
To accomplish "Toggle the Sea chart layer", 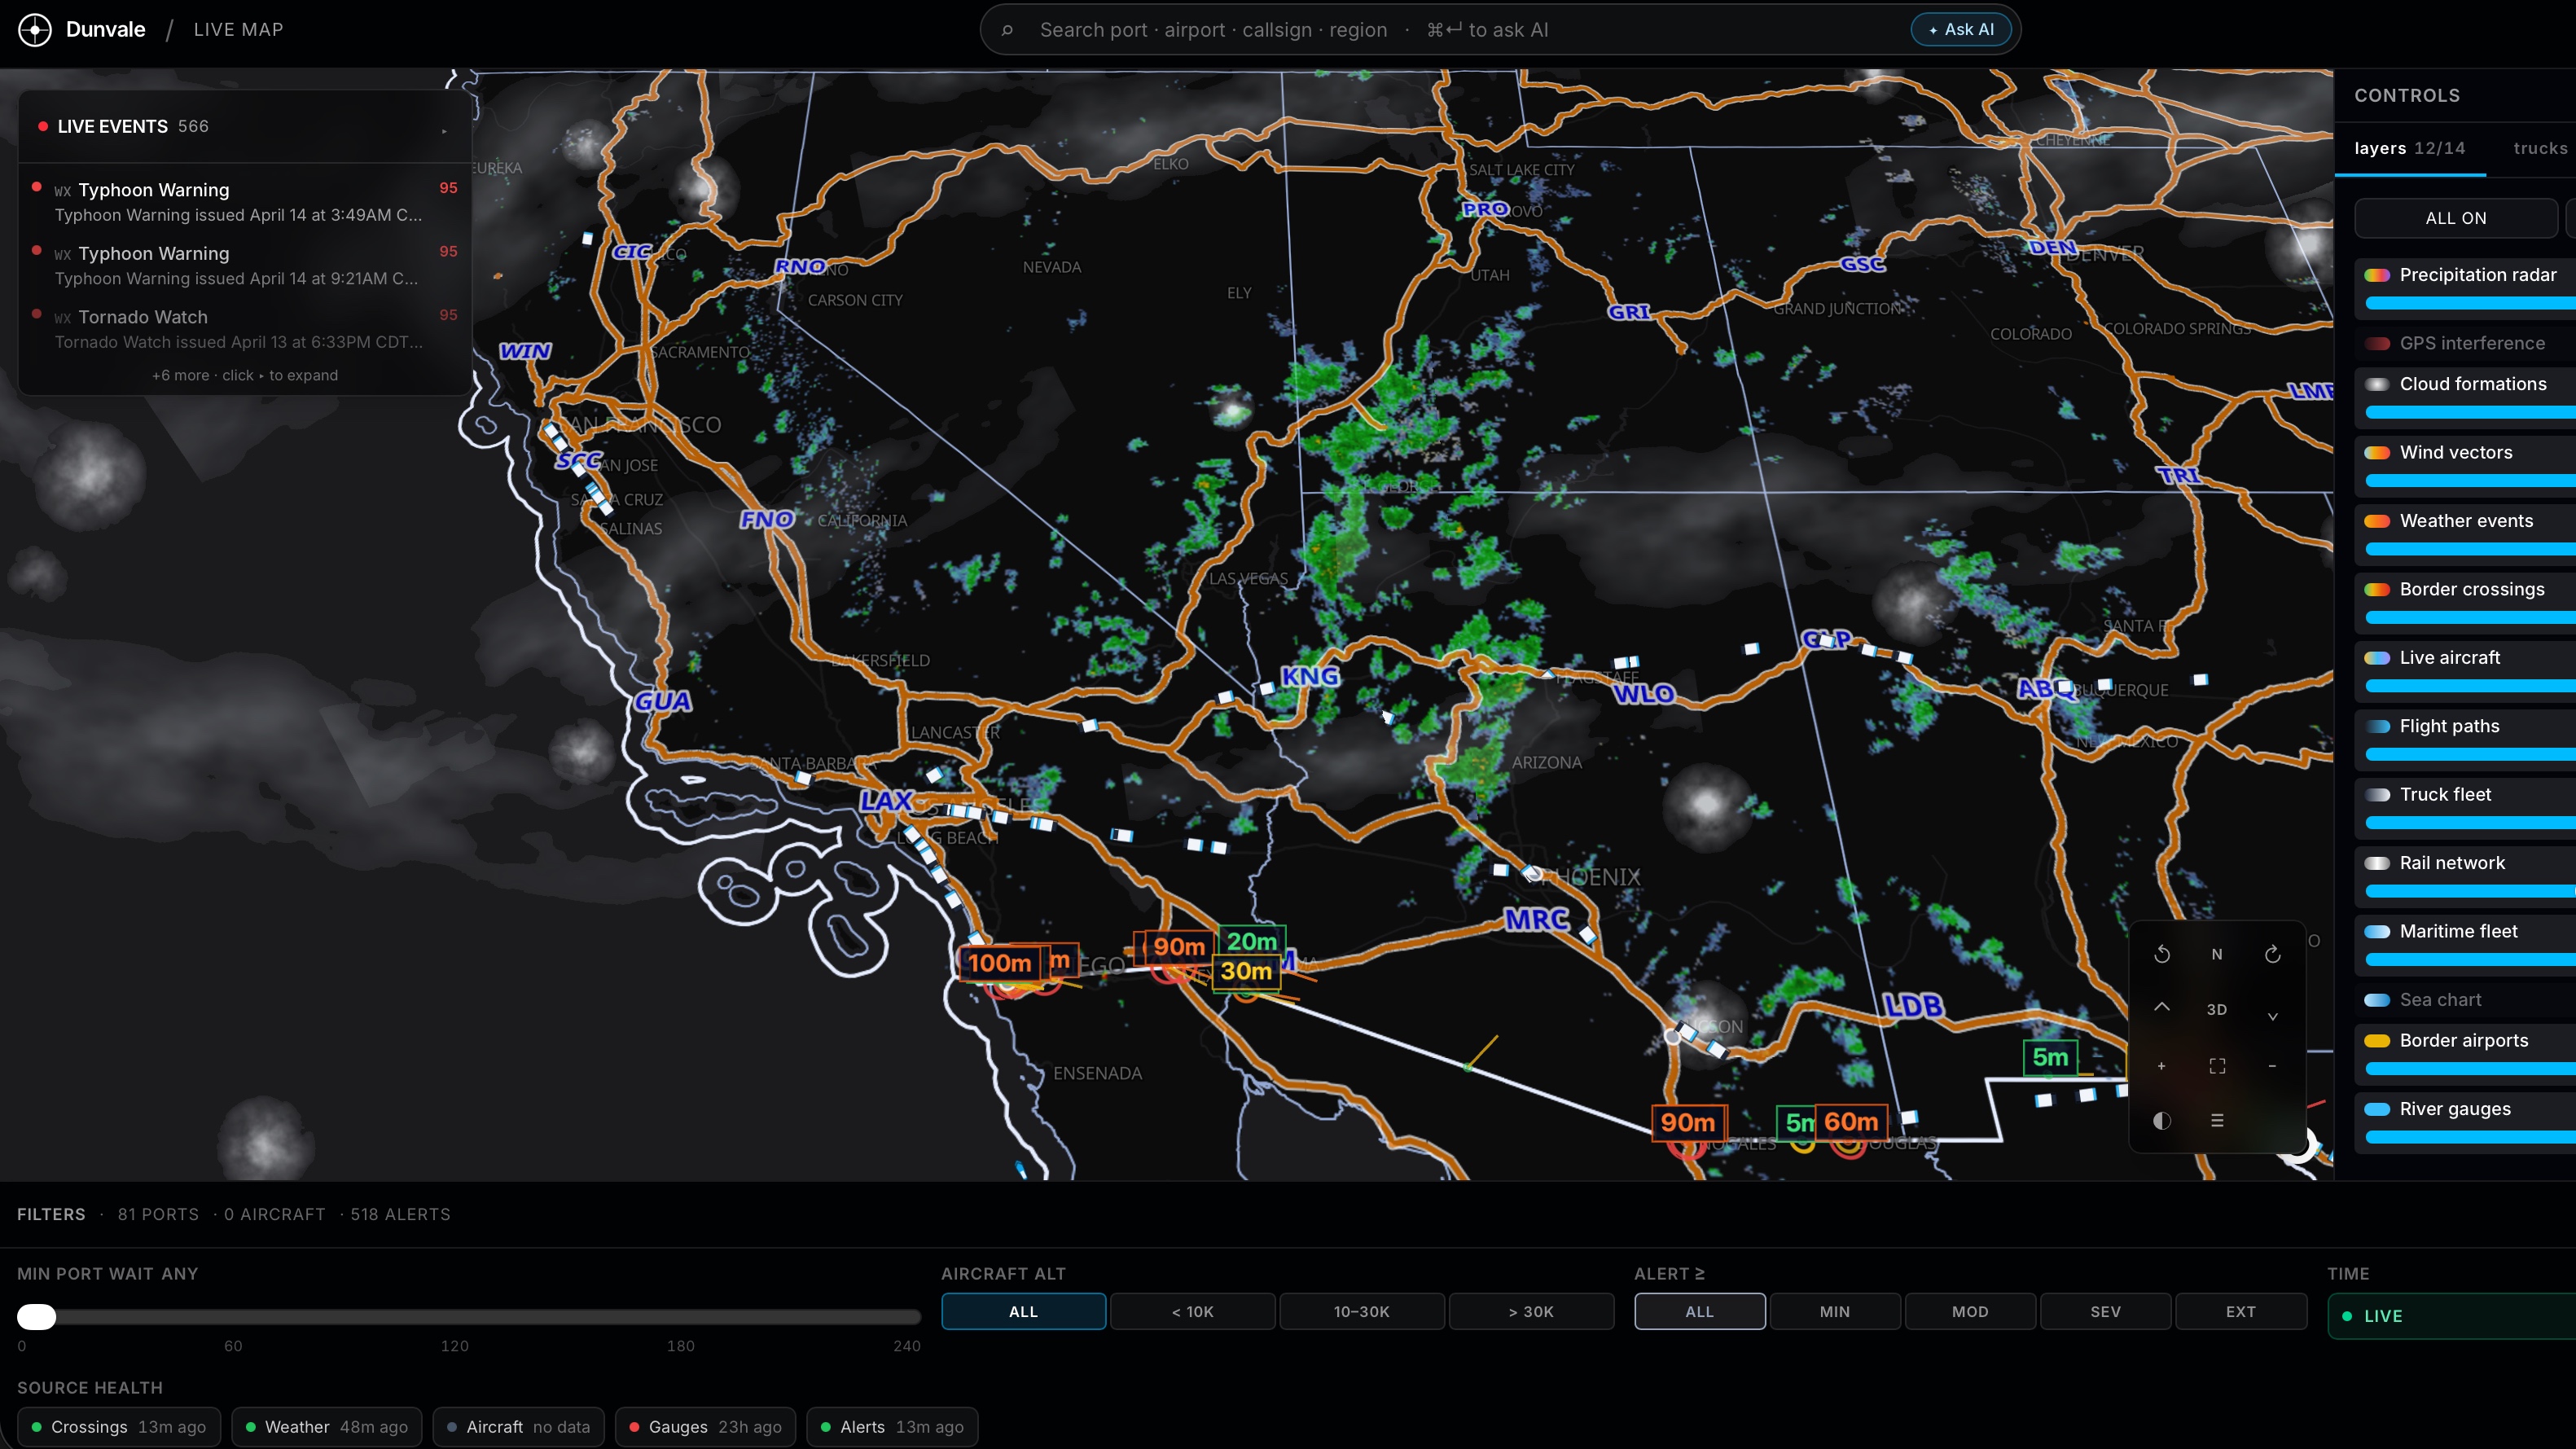I will (x=2439, y=999).
